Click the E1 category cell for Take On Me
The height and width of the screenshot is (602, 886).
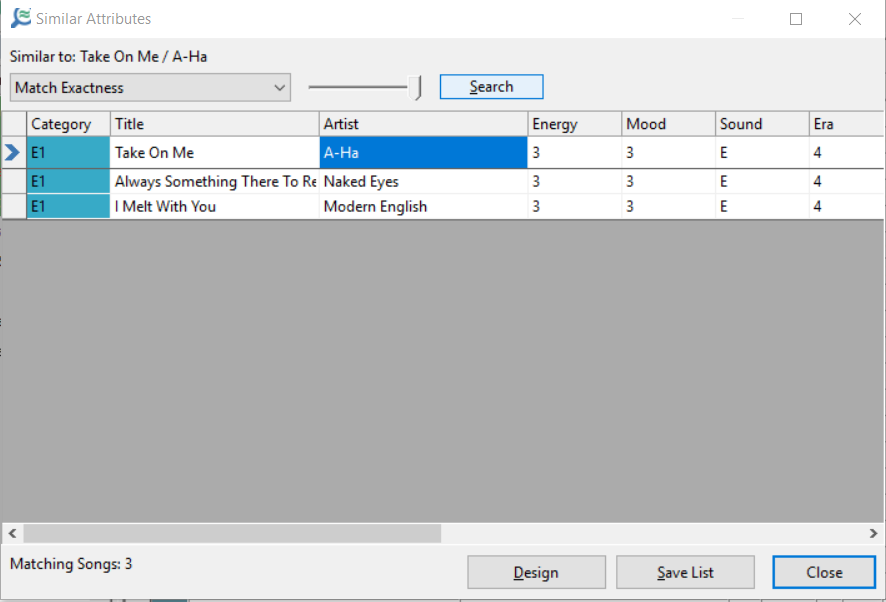68,153
